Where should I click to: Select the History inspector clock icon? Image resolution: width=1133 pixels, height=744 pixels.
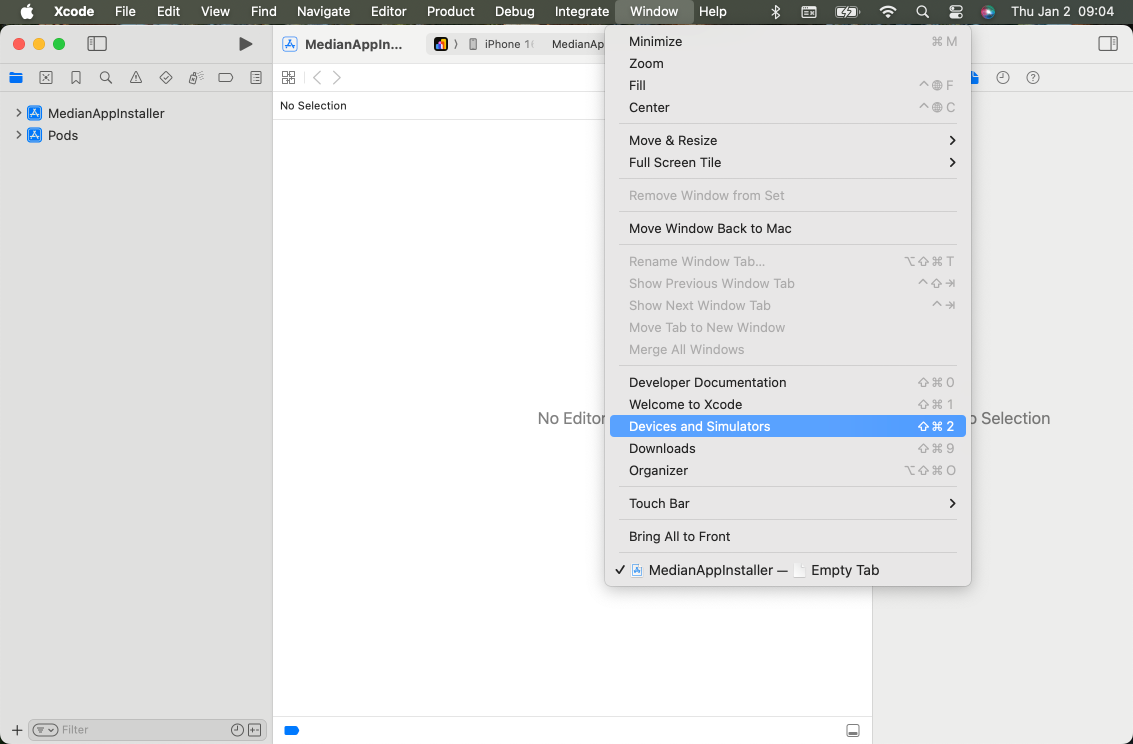point(1002,77)
